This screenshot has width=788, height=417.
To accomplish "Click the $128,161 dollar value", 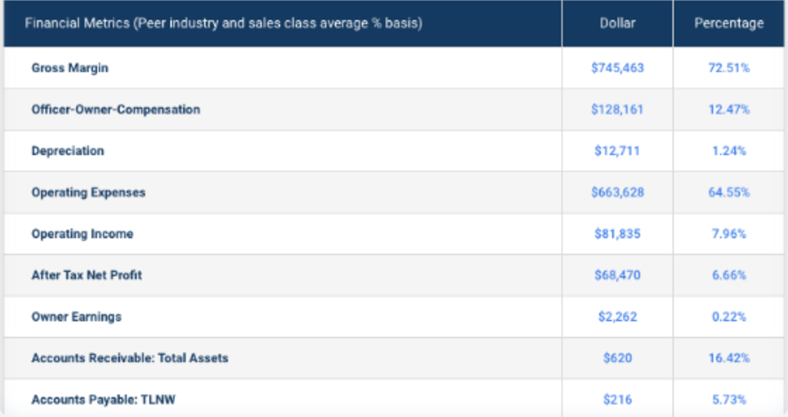I will click(617, 109).
